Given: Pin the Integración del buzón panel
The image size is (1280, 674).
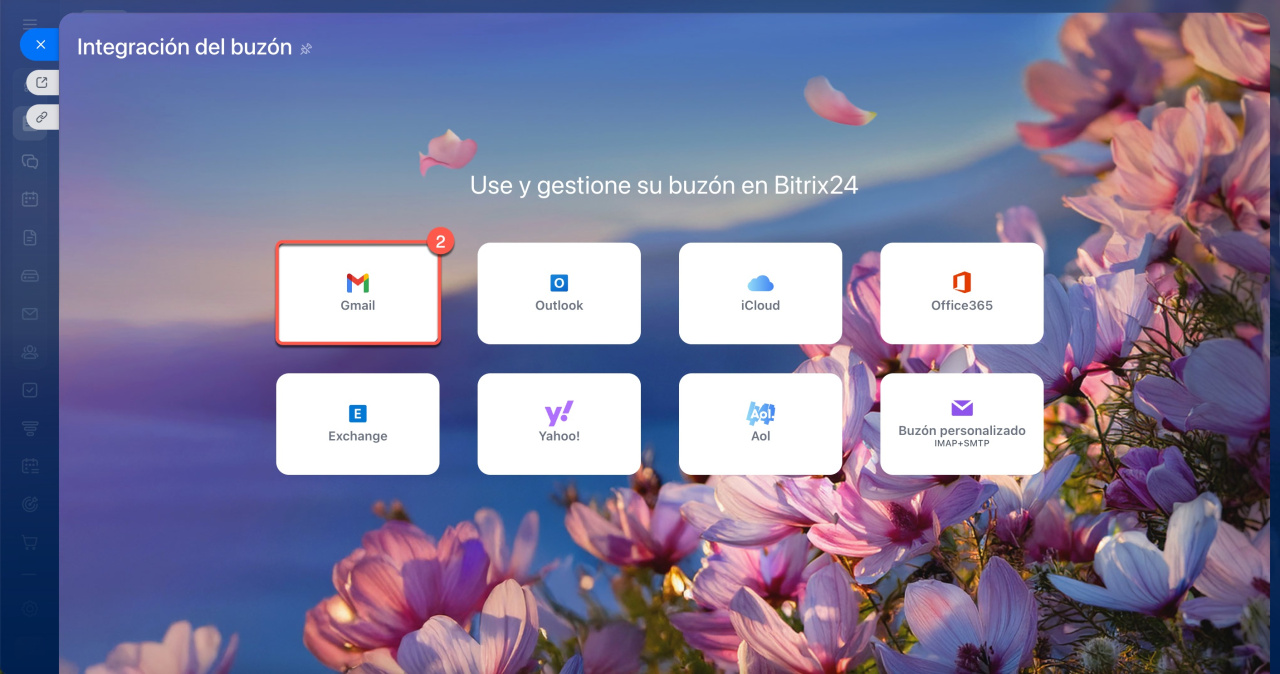Looking at the screenshot, I should click(x=306, y=49).
